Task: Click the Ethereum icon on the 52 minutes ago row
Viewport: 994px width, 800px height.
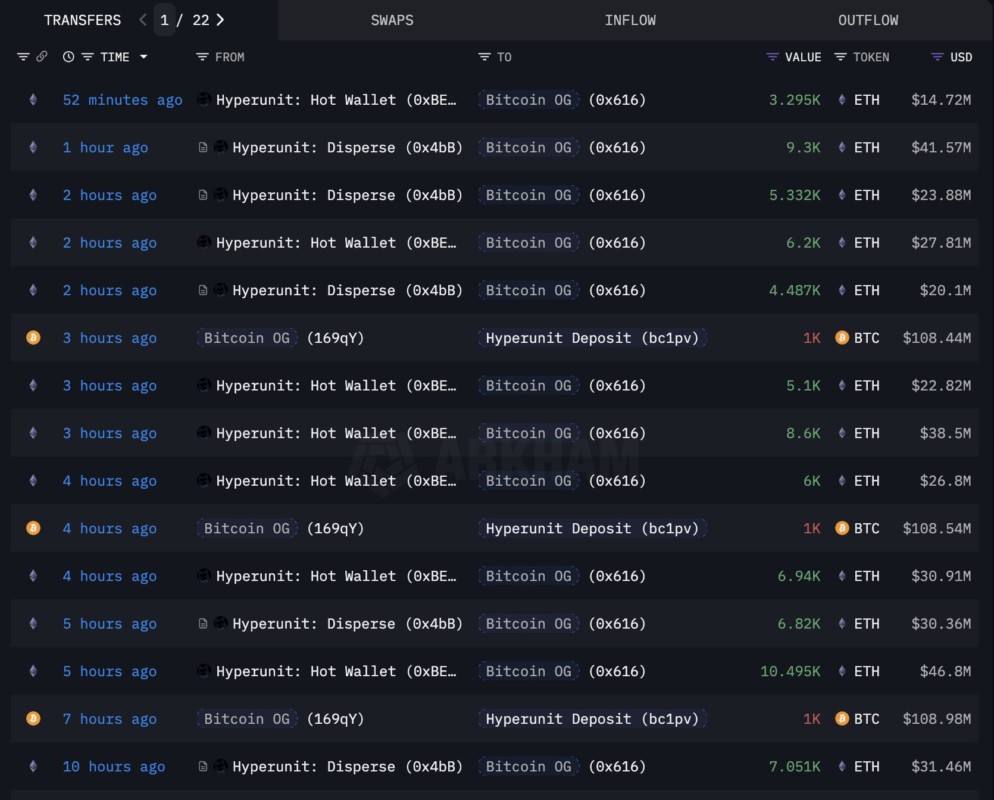Action: [33, 100]
